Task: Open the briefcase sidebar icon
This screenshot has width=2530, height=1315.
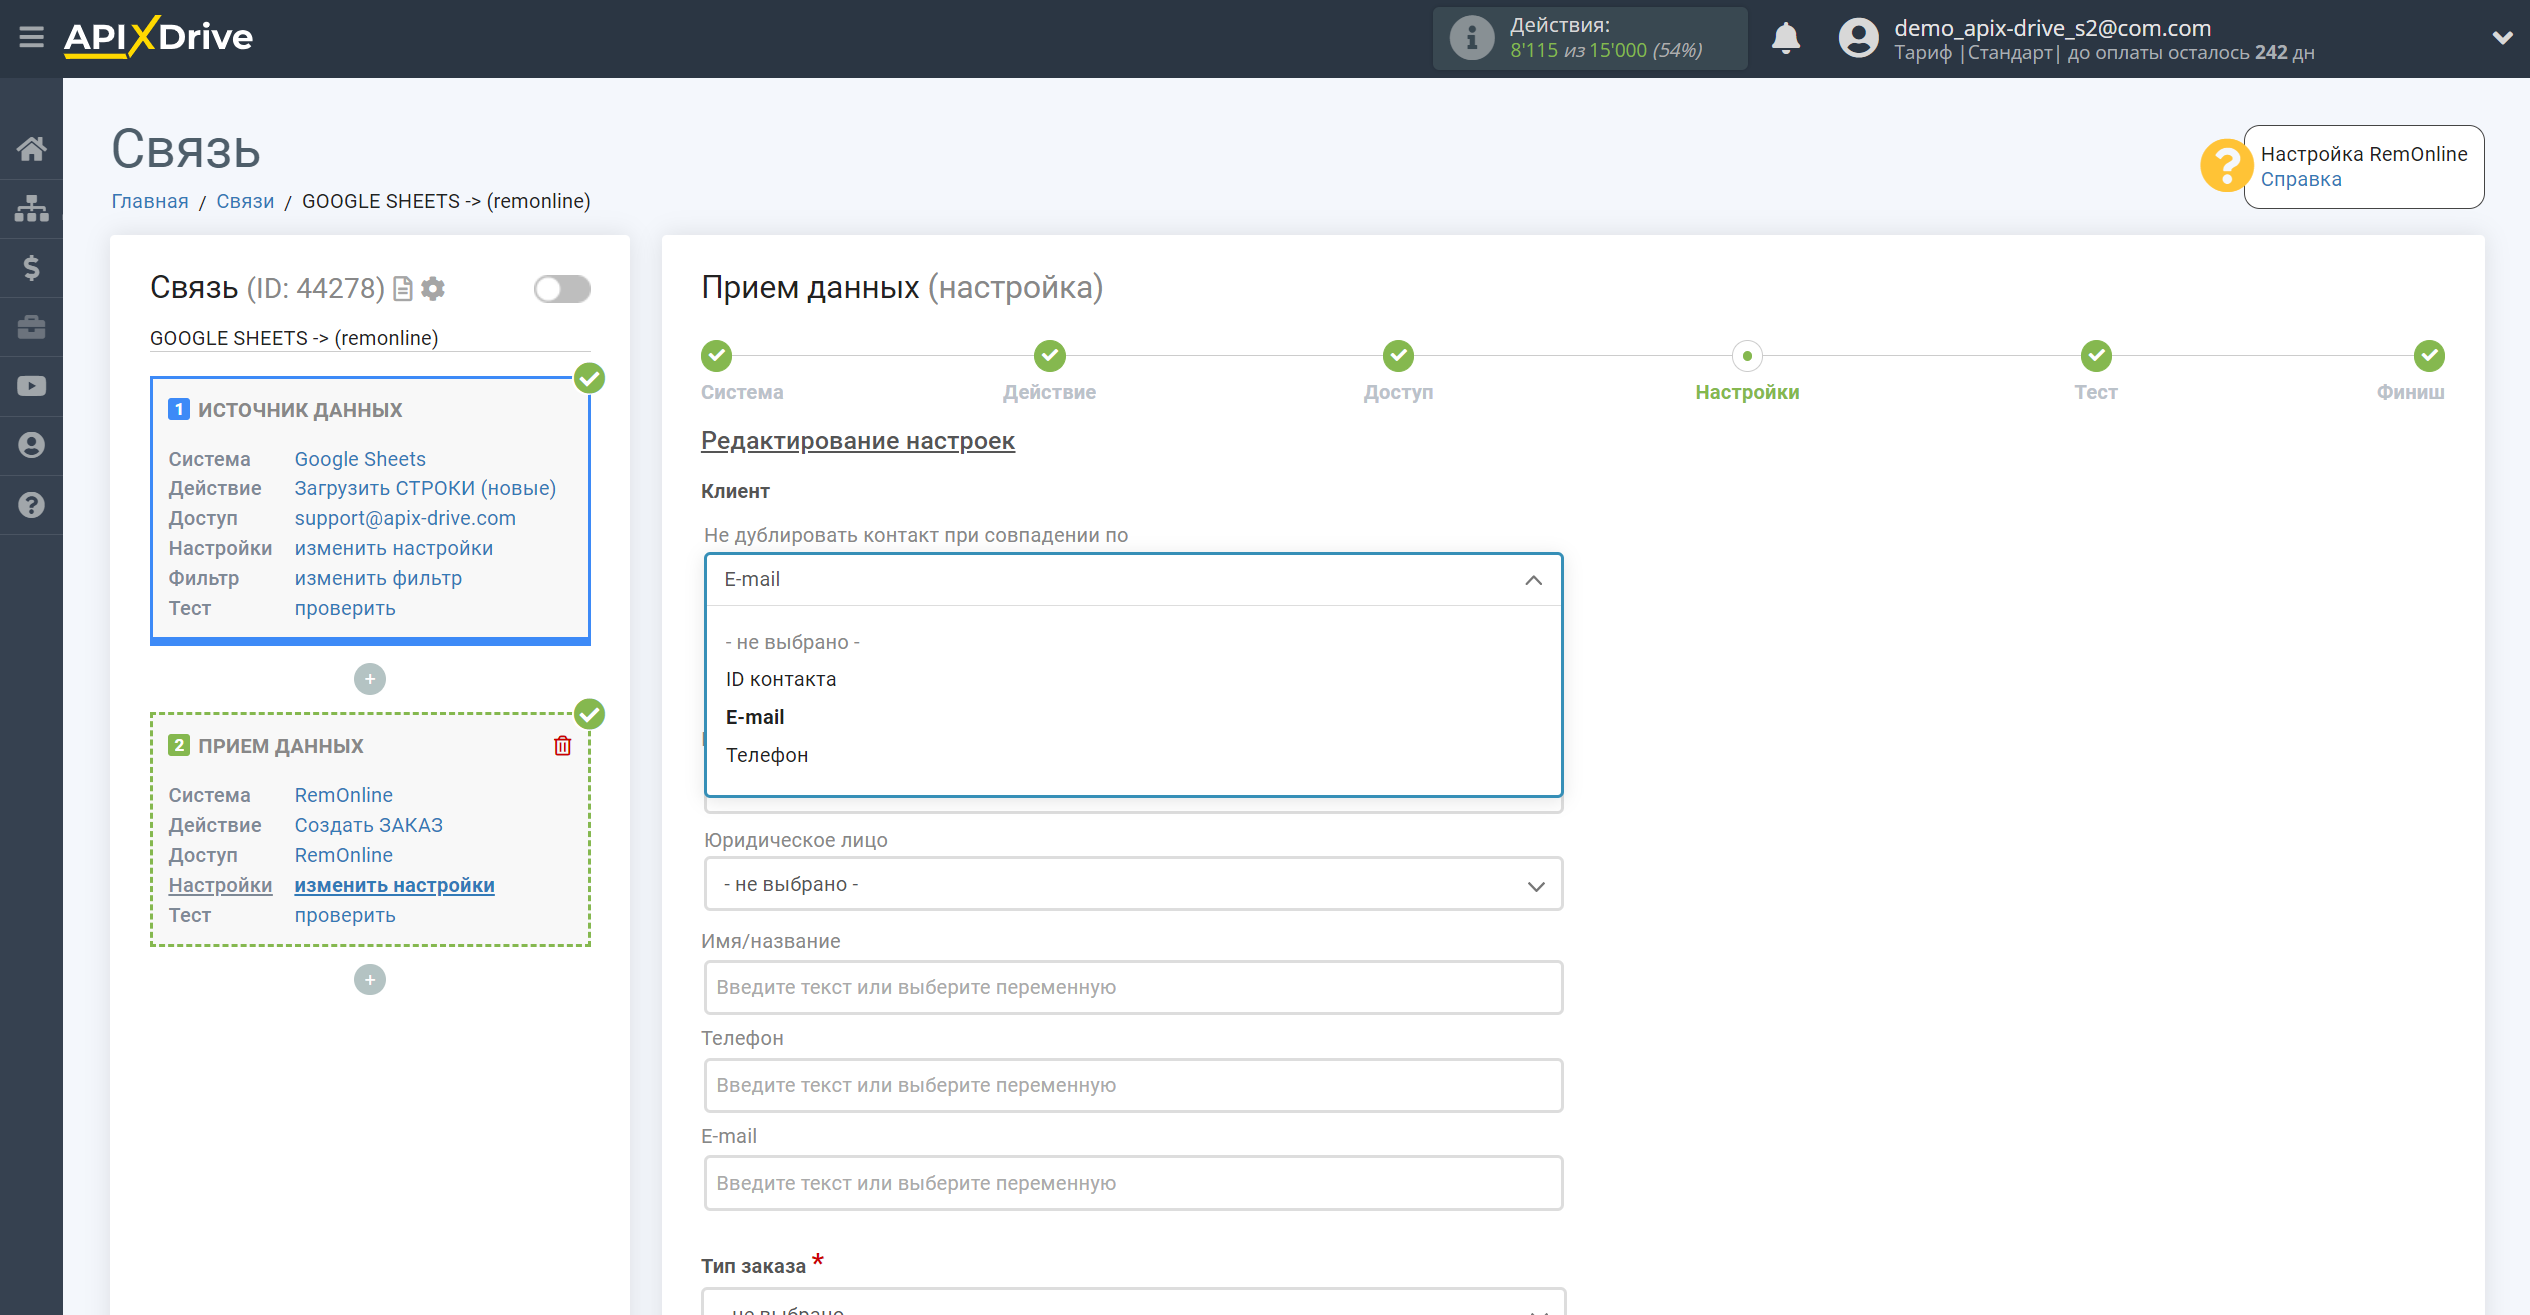Action: [x=31, y=327]
